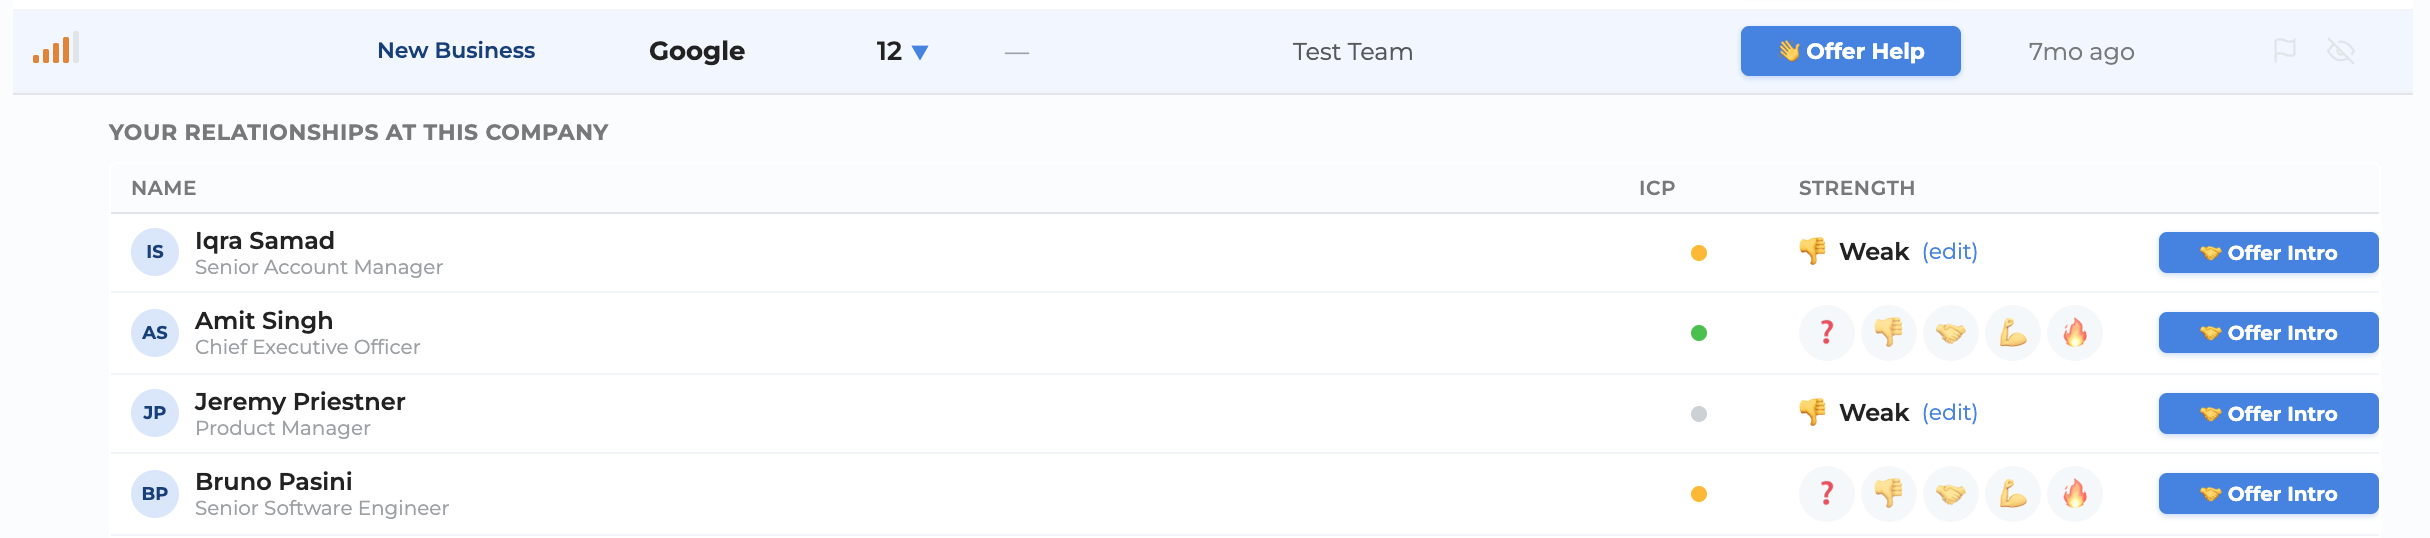Select handshake strength for Amit Singh
Screen dimensions: 2430x538
point(1950,333)
